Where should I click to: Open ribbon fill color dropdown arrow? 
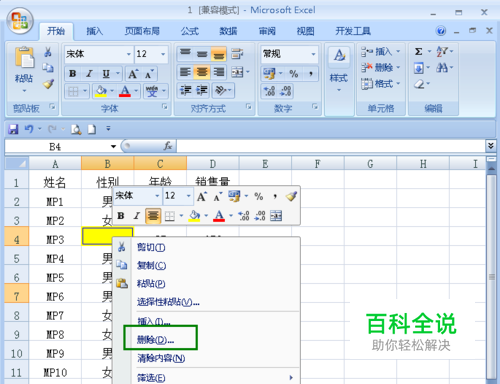click(112, 91)
